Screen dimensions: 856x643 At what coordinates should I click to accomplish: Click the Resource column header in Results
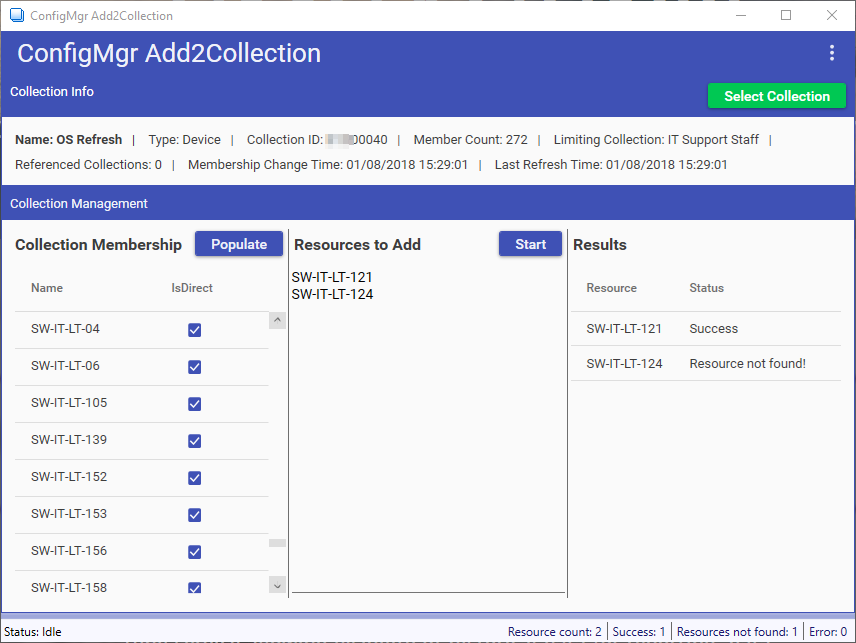tap(611, 288)
